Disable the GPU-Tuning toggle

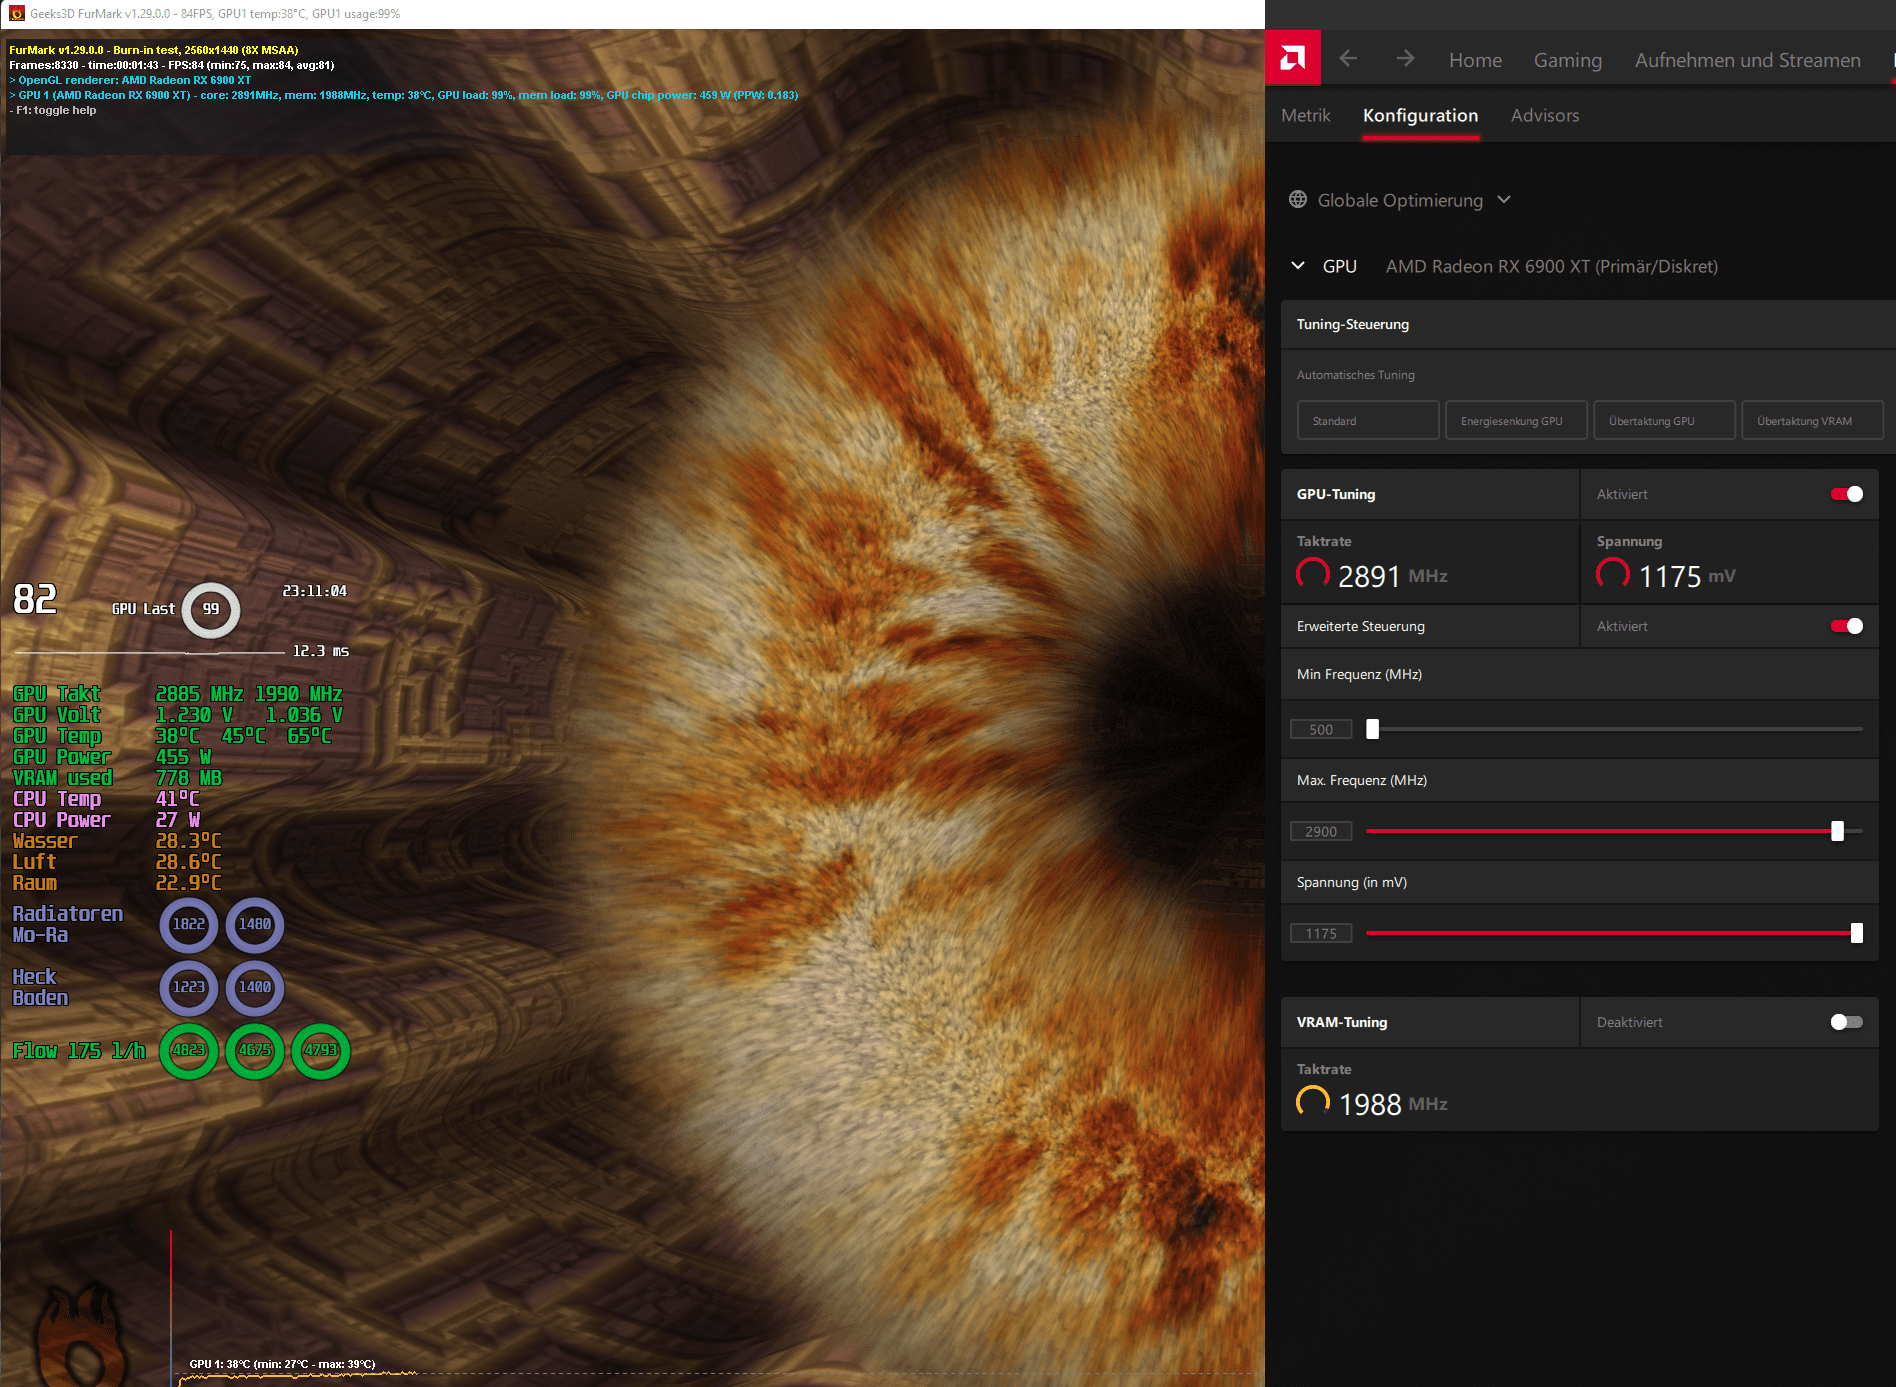pyautogui.click(x=1847, y=494)
